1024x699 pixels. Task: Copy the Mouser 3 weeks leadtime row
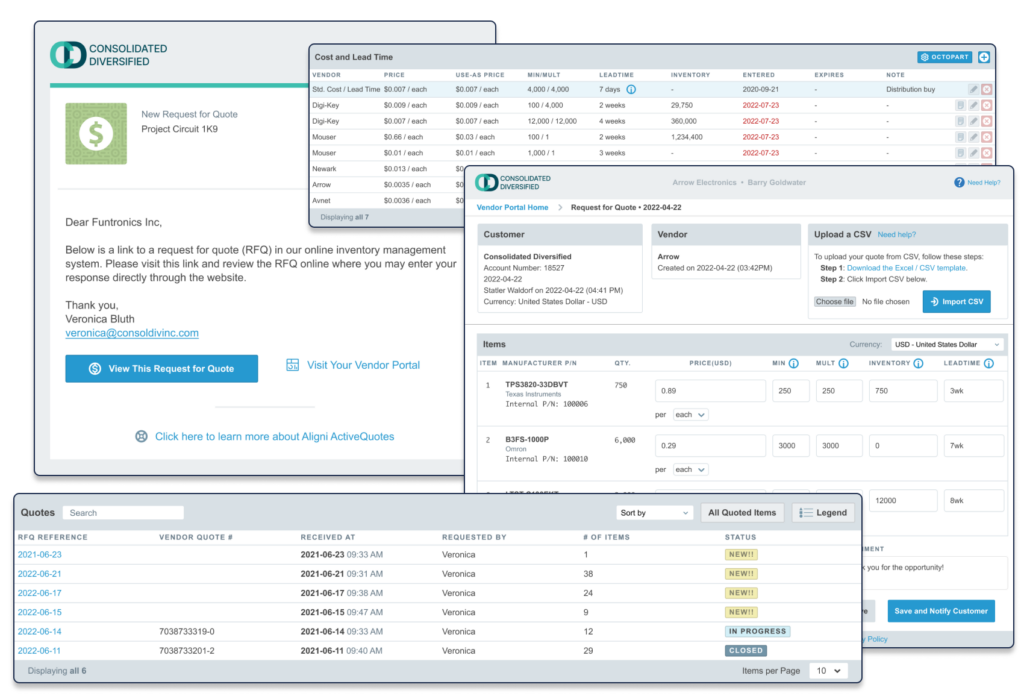point(960,153)
